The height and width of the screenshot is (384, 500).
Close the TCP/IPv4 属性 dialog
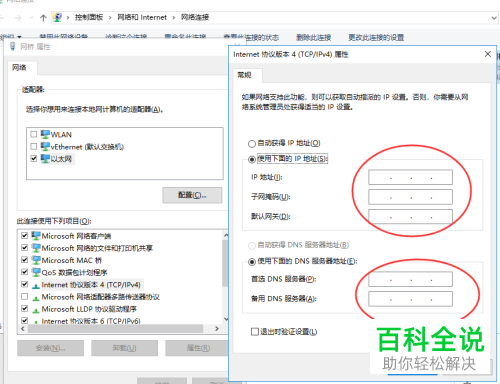coord(488,54)
